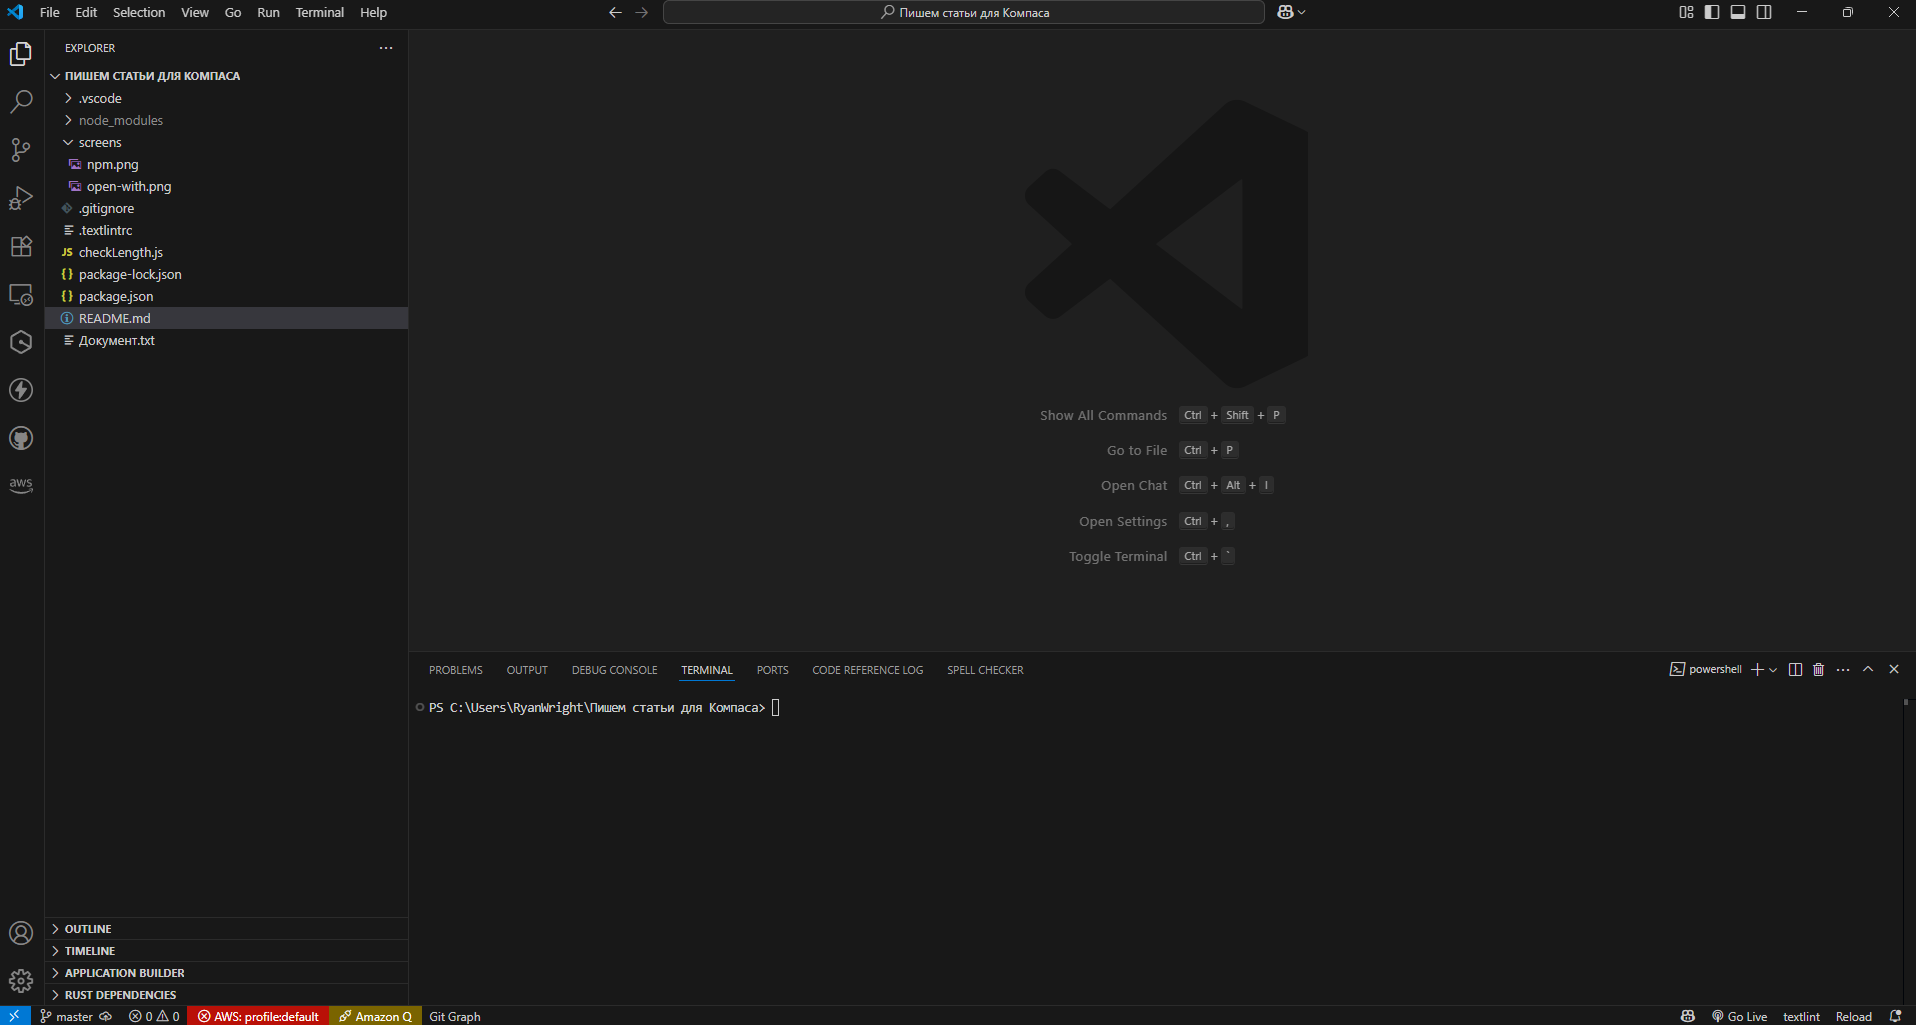Click the Copilot status bar icon
Image resolution: width=1916 pixels, height=1025 pixels.
tap(1688, 1016)
